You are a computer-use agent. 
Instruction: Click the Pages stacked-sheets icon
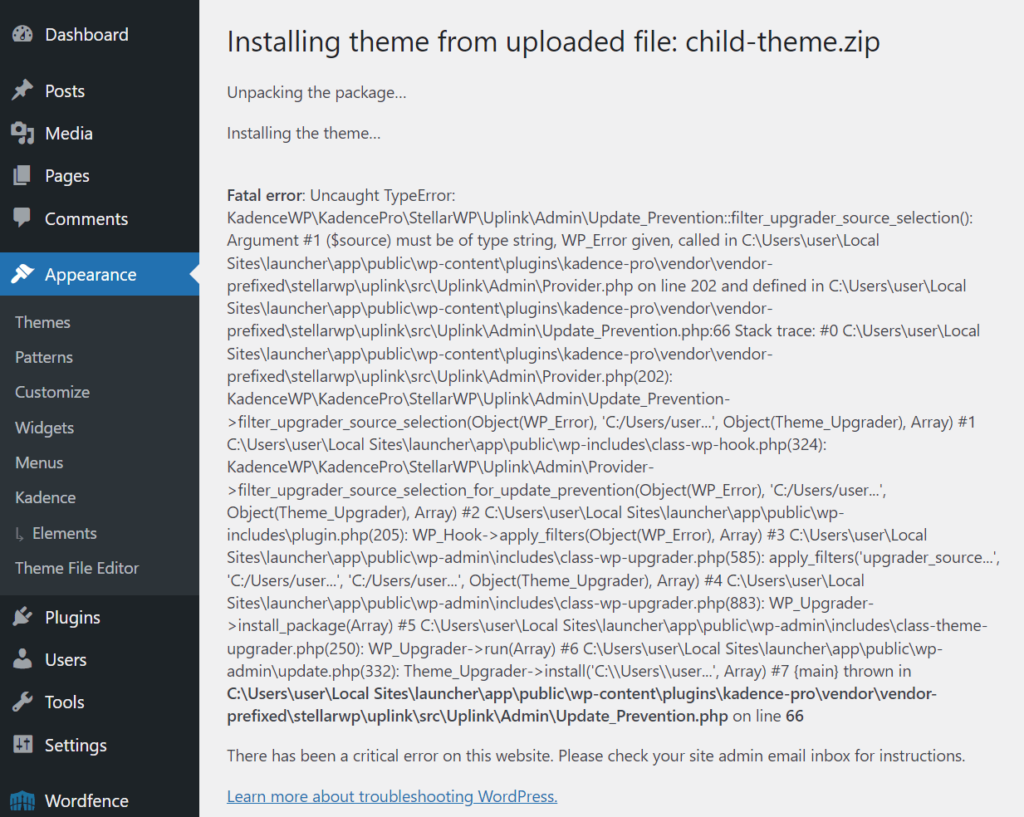point(22,176)
